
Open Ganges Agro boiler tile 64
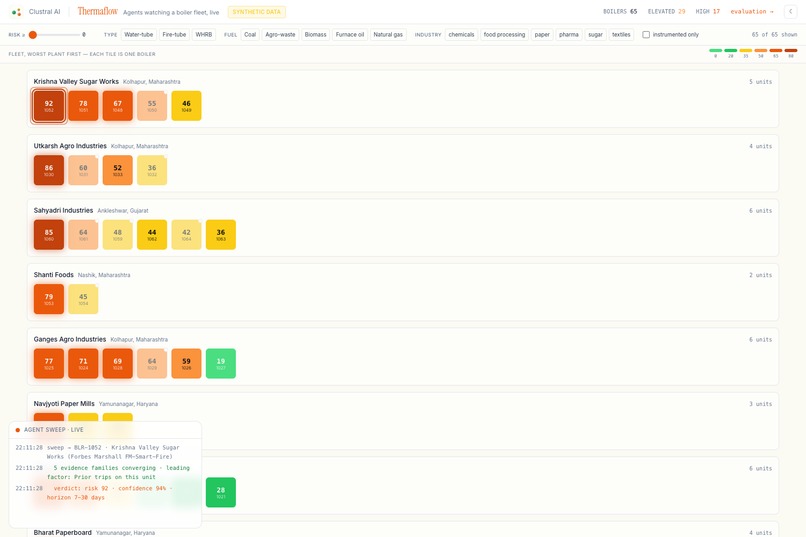pos(152,363)
